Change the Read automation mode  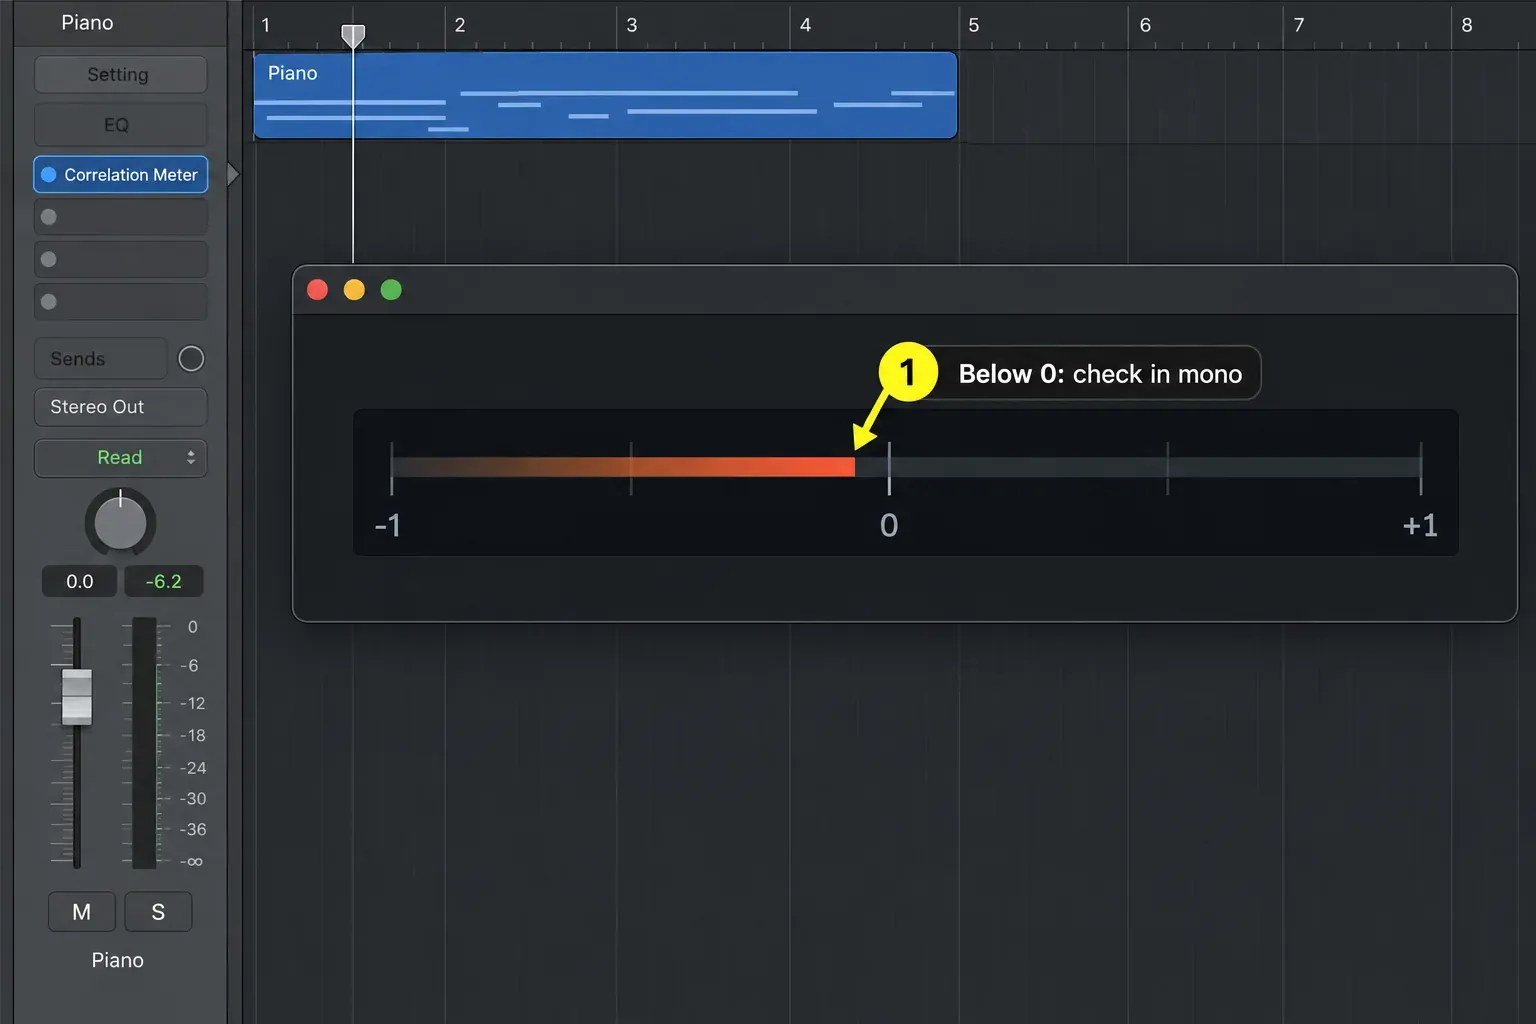click(121, 458)
